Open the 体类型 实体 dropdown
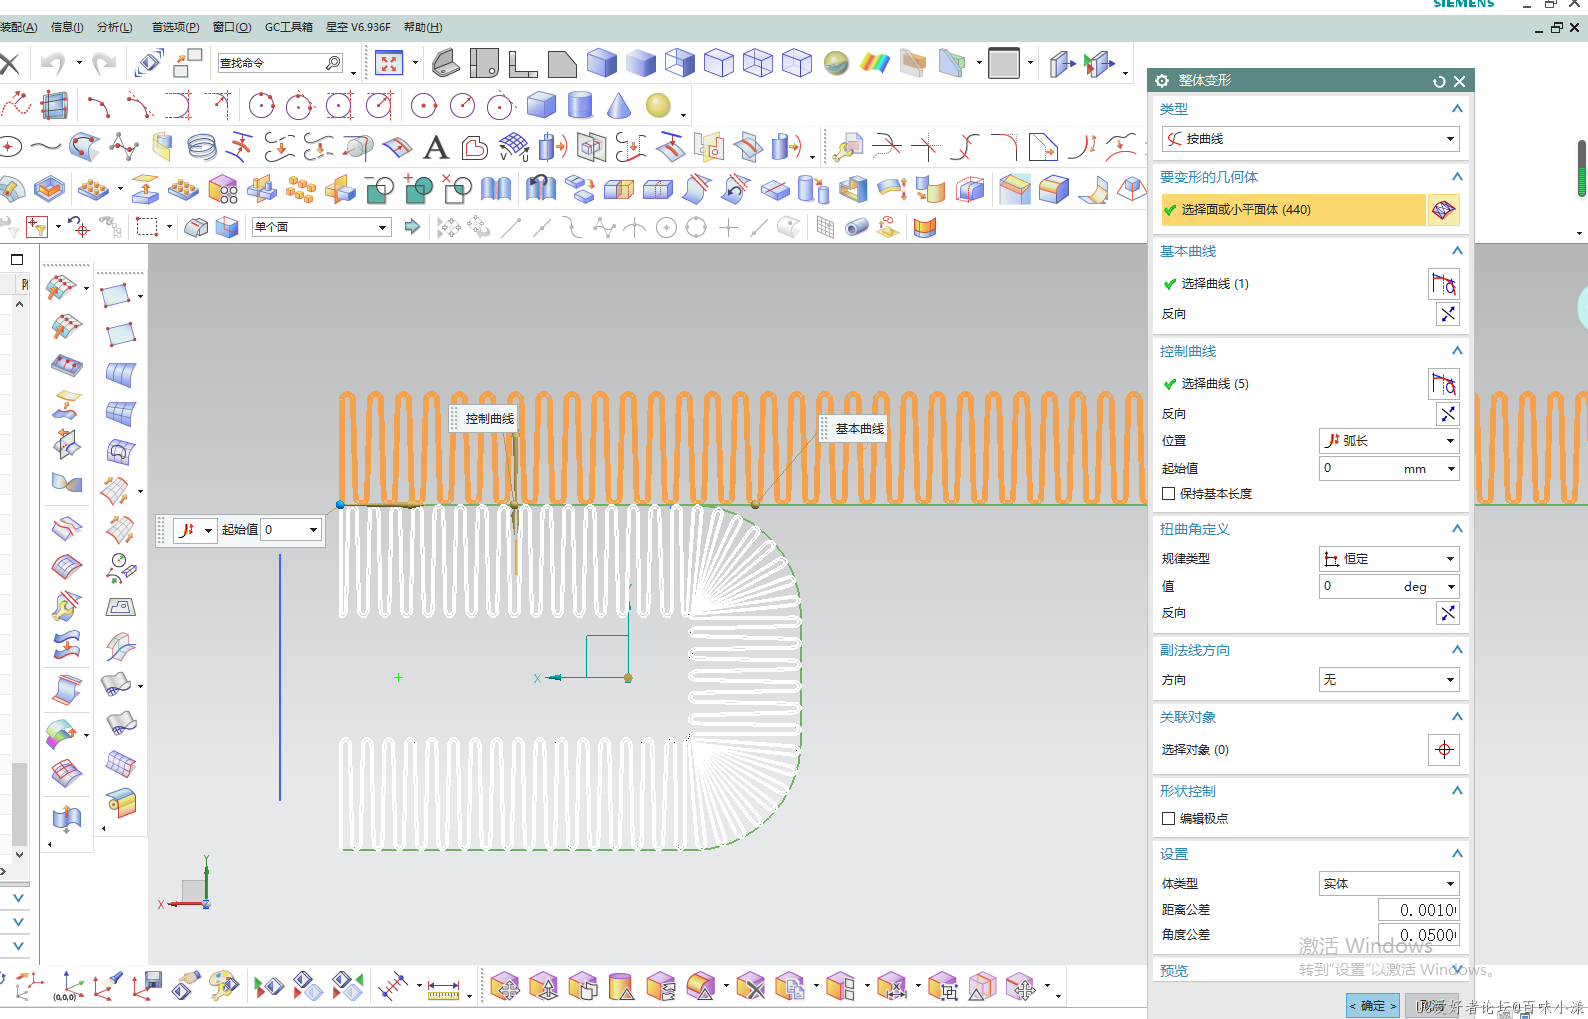Image resolution: width=1588 pixels, height=1019 pixels. point(1389,884)
